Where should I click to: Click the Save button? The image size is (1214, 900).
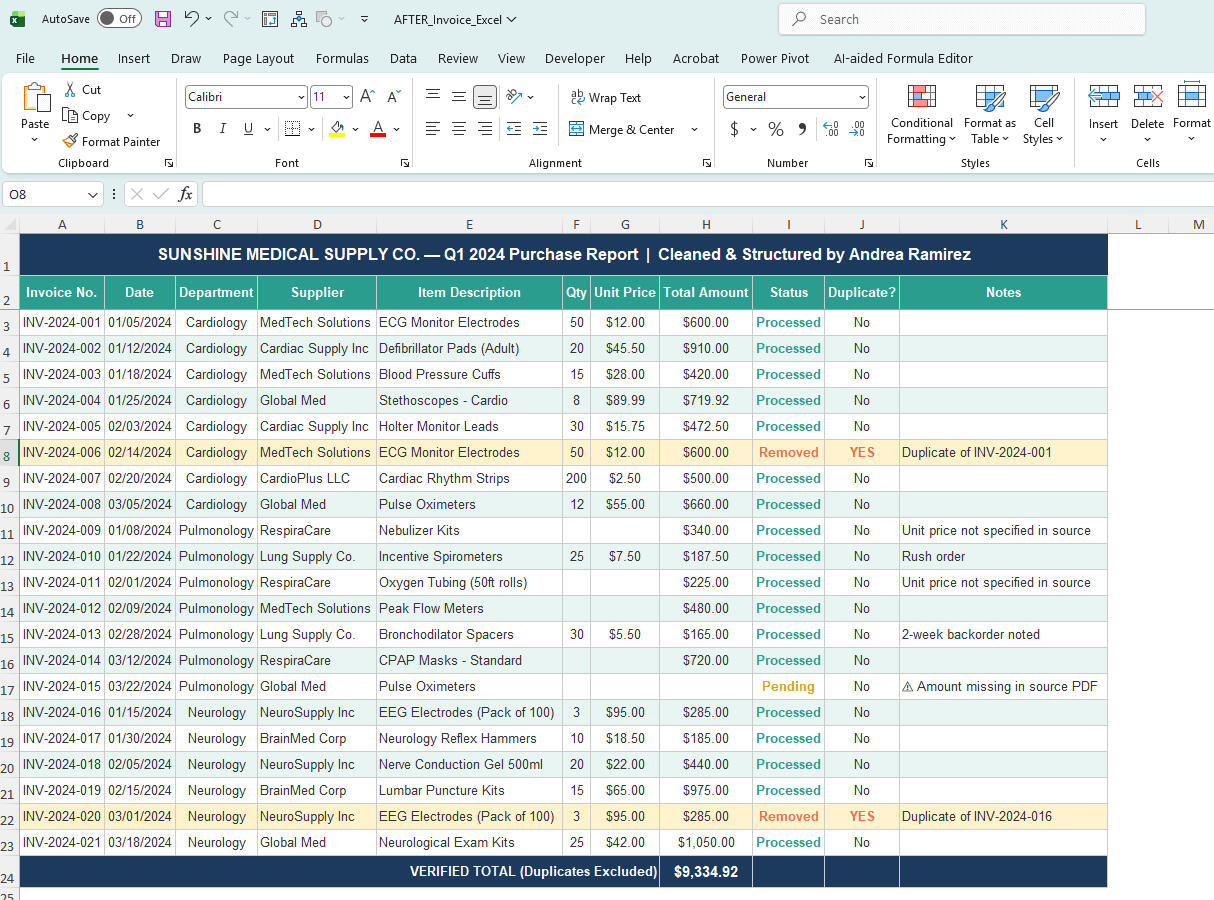163,18
